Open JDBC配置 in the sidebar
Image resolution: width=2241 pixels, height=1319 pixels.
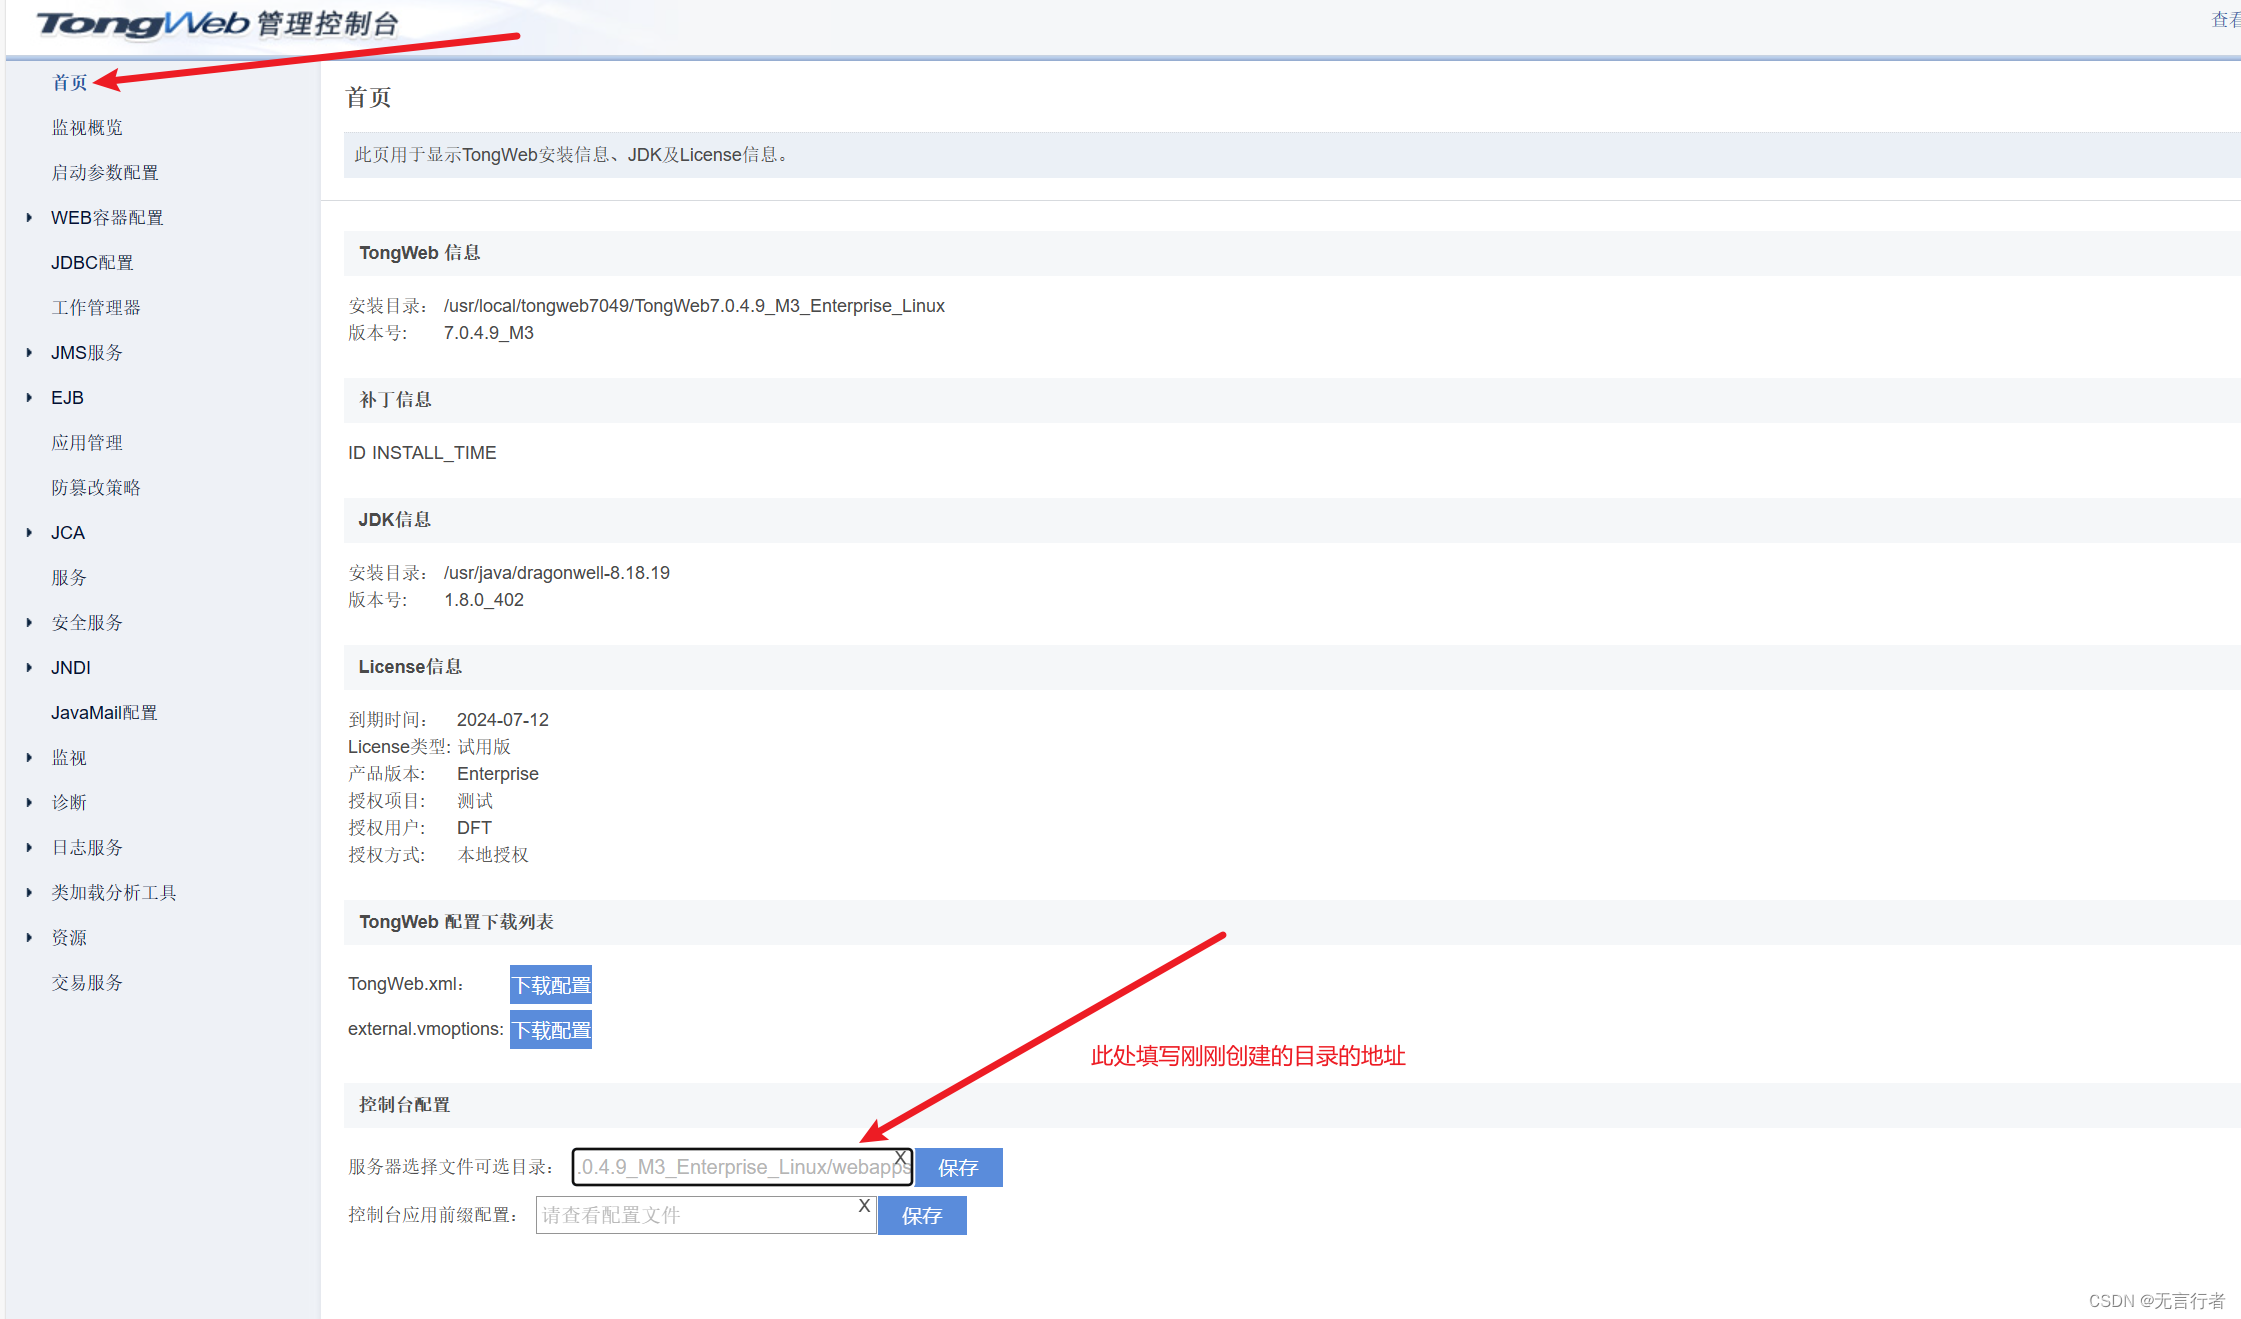pyautogui.click(x=92, y=262)
